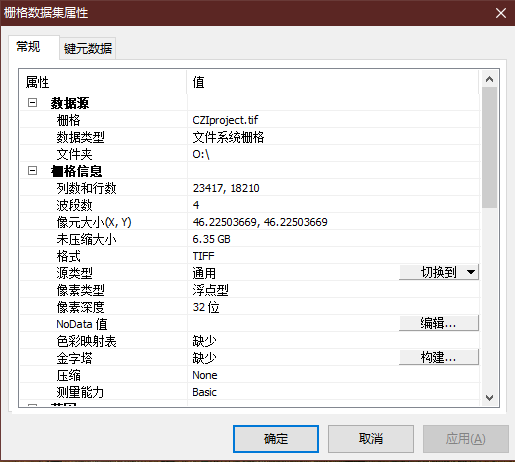This screenshot has width=515, height=462.
Task: Click the 构建... pyramid button
Action: pos(439,357)
